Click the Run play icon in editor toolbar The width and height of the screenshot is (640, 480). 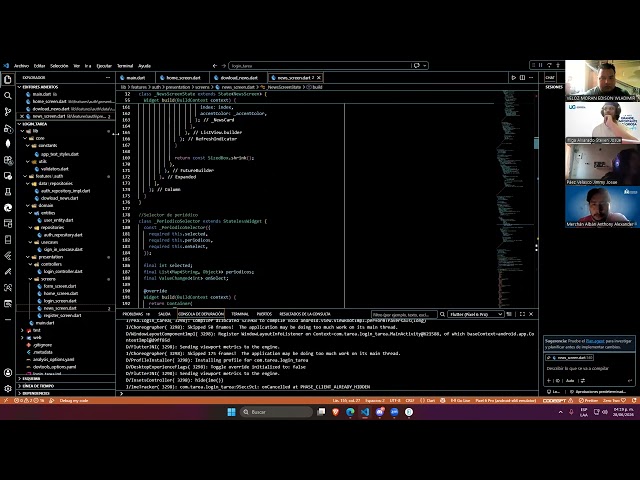pos(513,78)
